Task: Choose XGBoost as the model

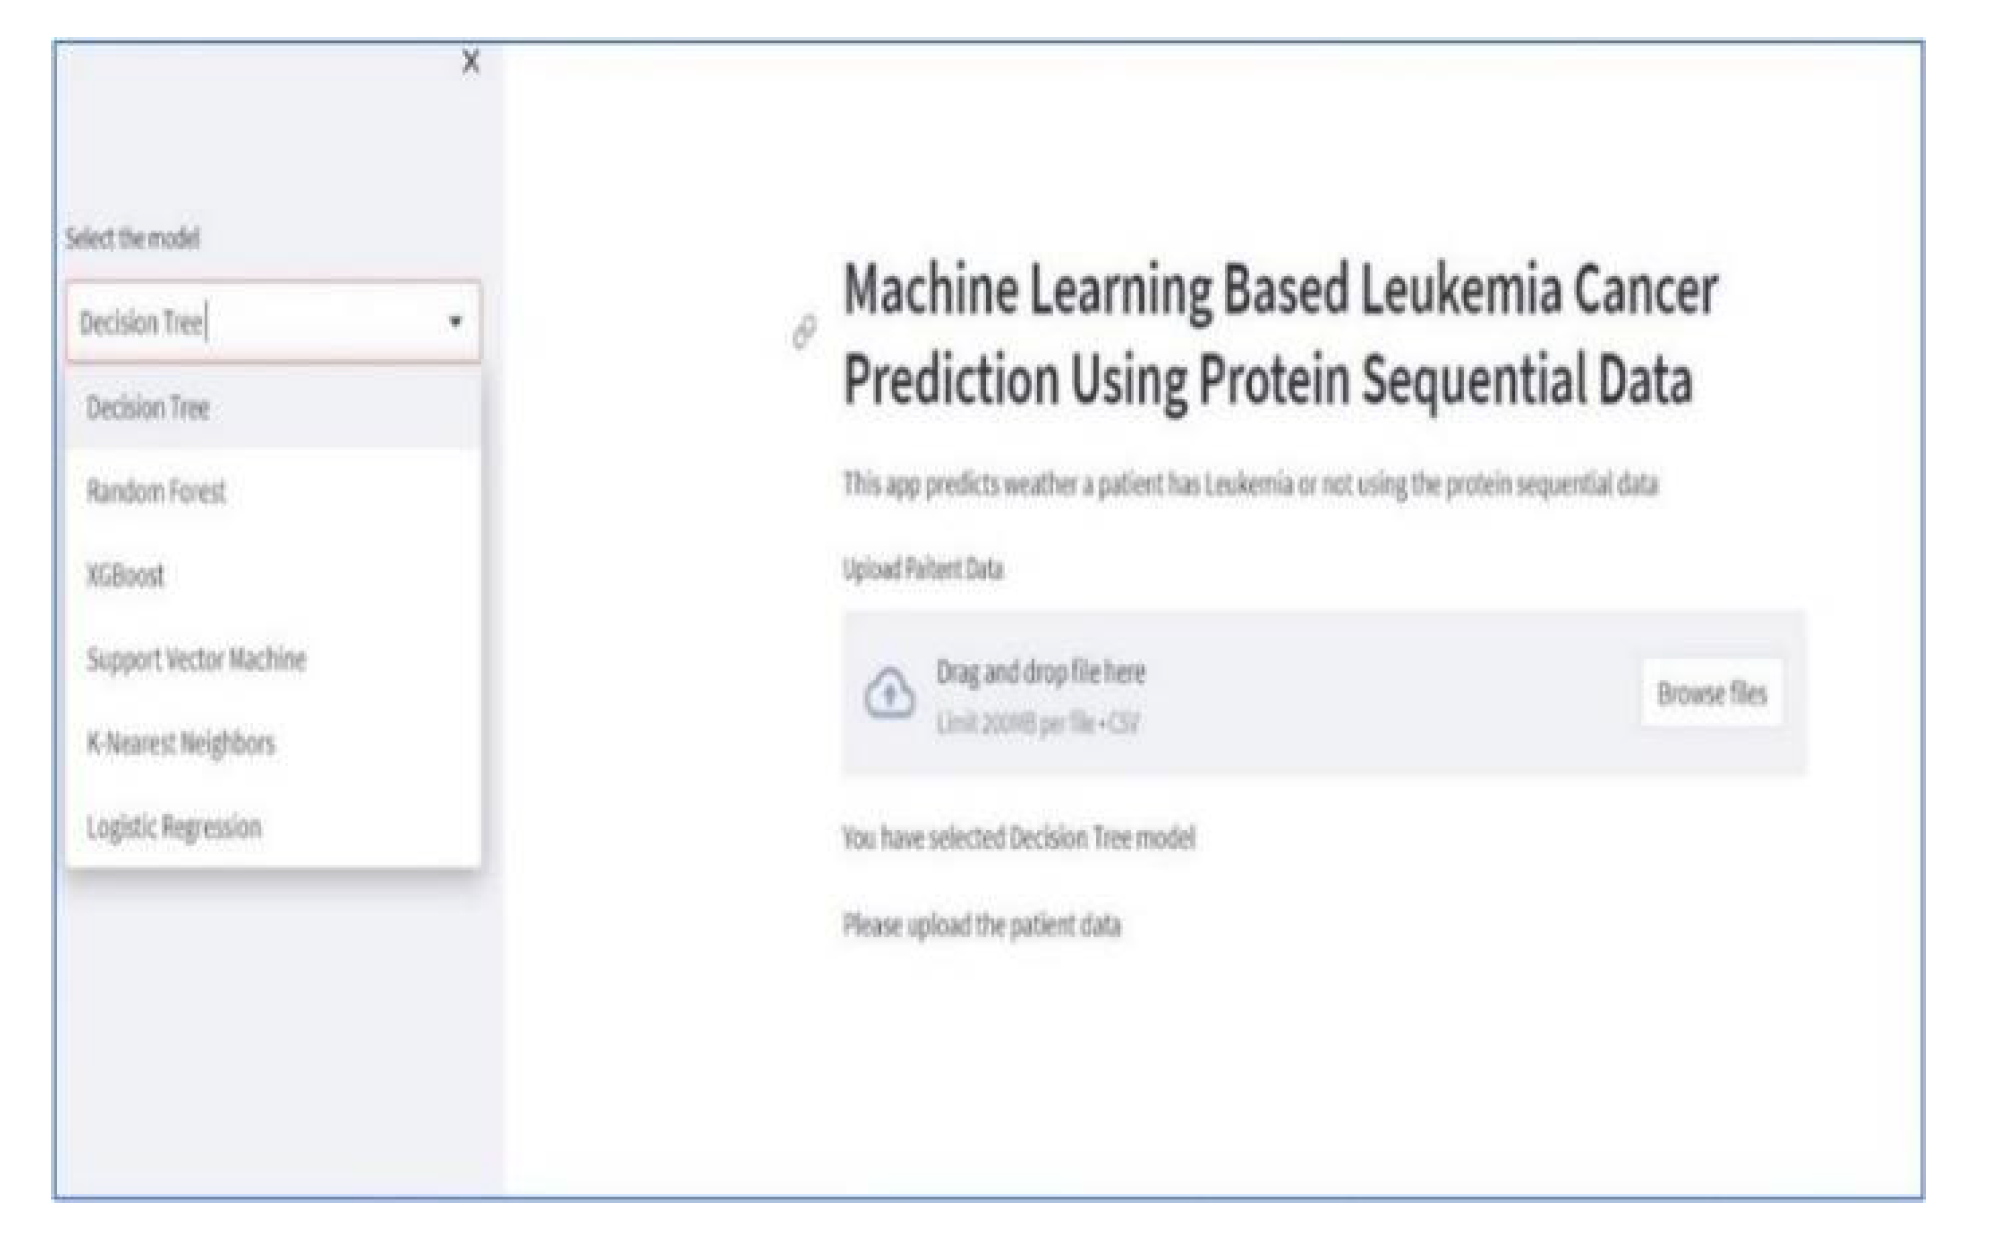Action: click(x=124, y=575)
